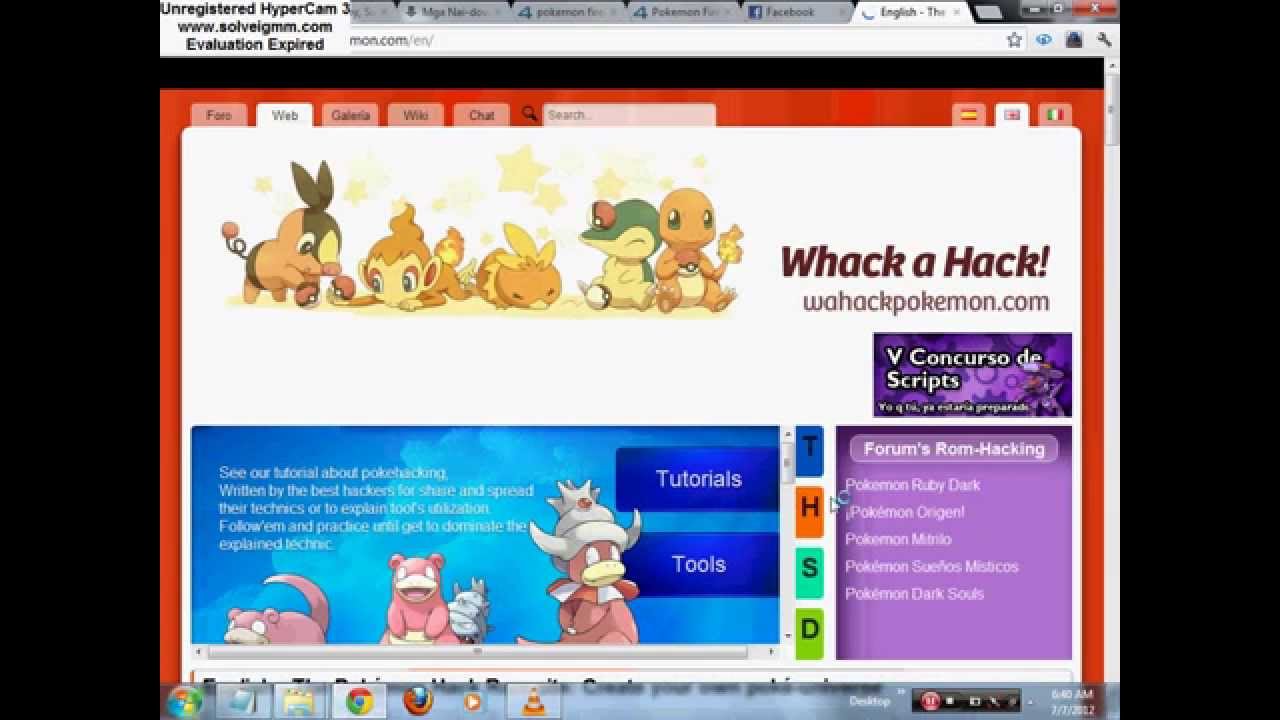Click the Whack a Hack! logo title

[x=914, y=262]
